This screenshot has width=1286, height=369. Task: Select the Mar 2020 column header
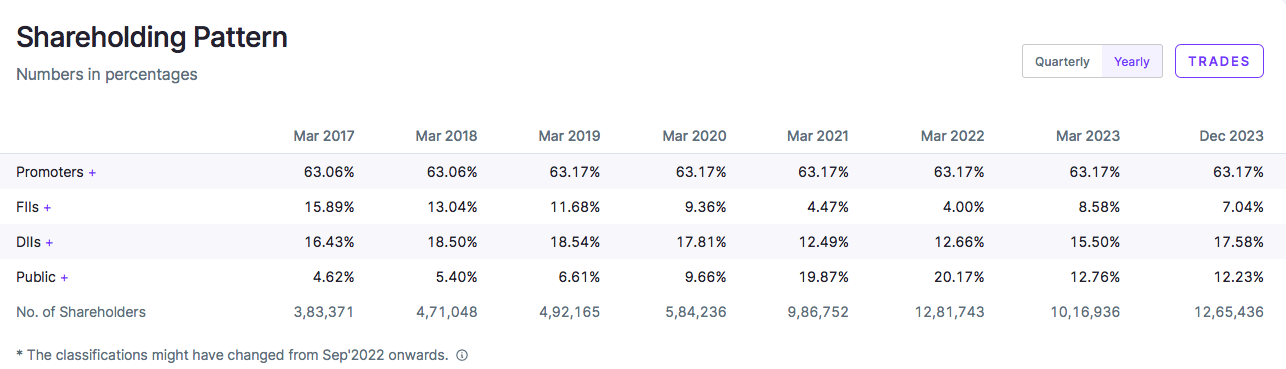click(x=694, y=136)
